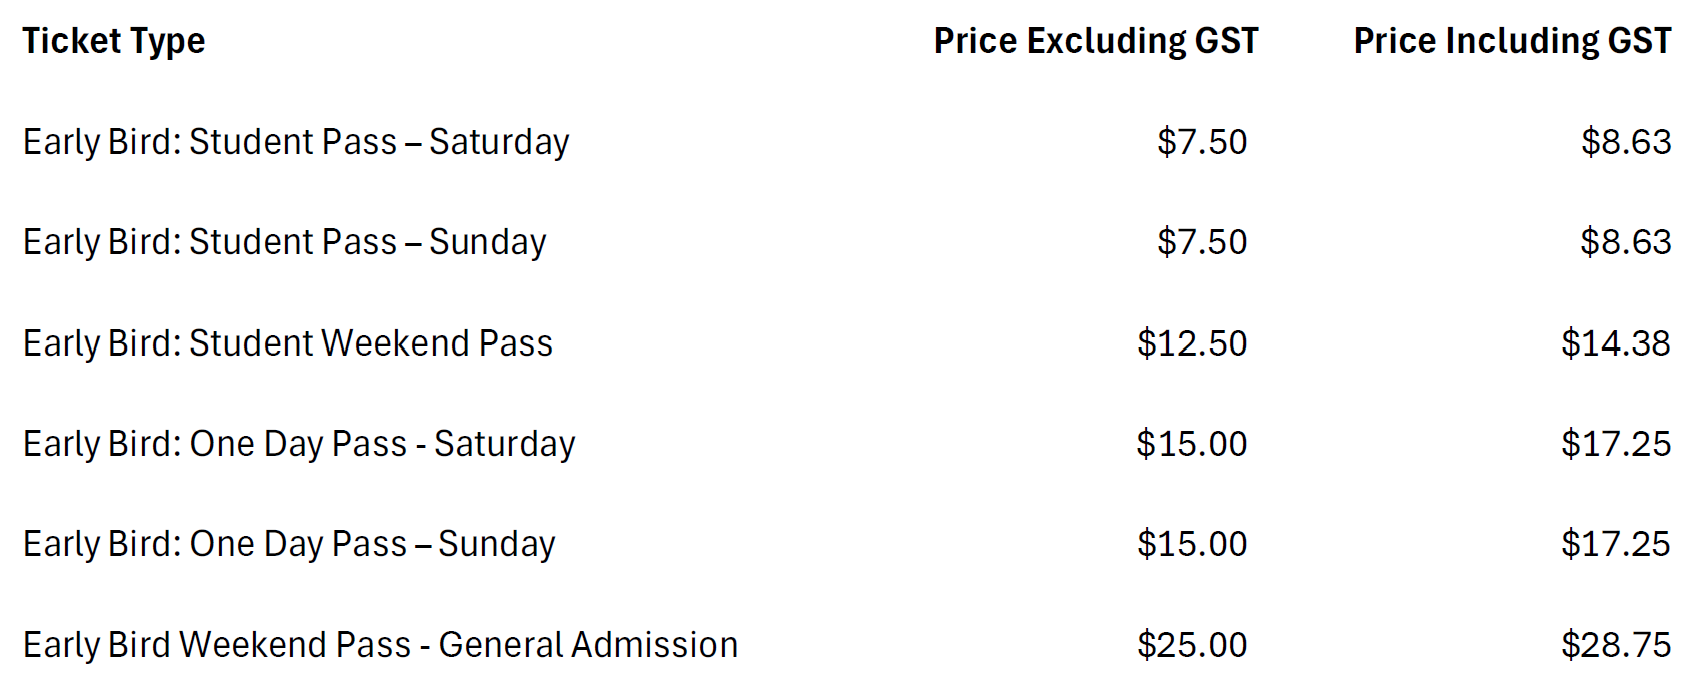Select Early Bird: Student Pass – Saturday
This screenshot has width=1695, height=695.
(x=296, y=142)
